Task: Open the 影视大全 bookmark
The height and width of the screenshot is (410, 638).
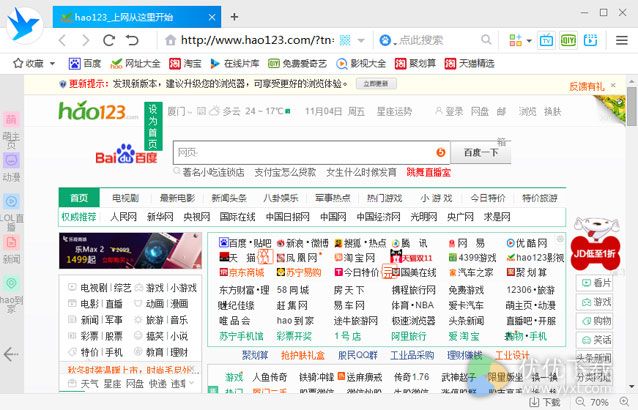Action: pyautogui.click(x=361, y=63)
